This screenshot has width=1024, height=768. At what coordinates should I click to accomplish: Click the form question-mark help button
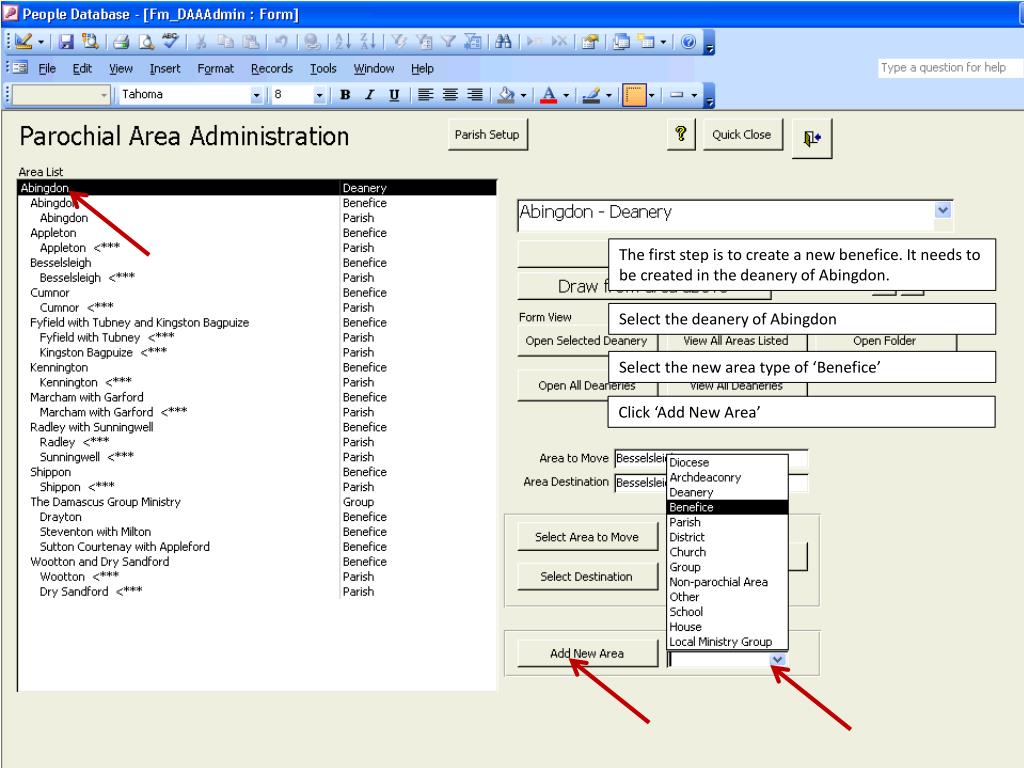681,135
